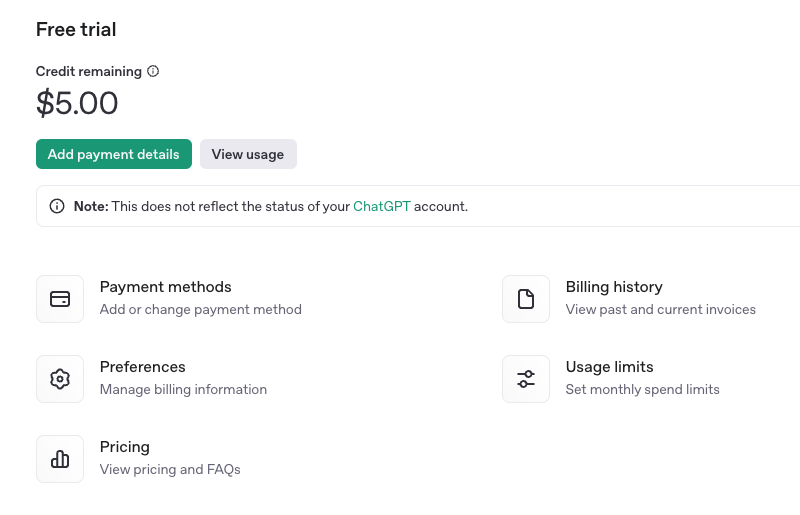Select "Add or change payment method" text
Image resolution: width=800 pixels, height=515 pixels.
point(200,310)
